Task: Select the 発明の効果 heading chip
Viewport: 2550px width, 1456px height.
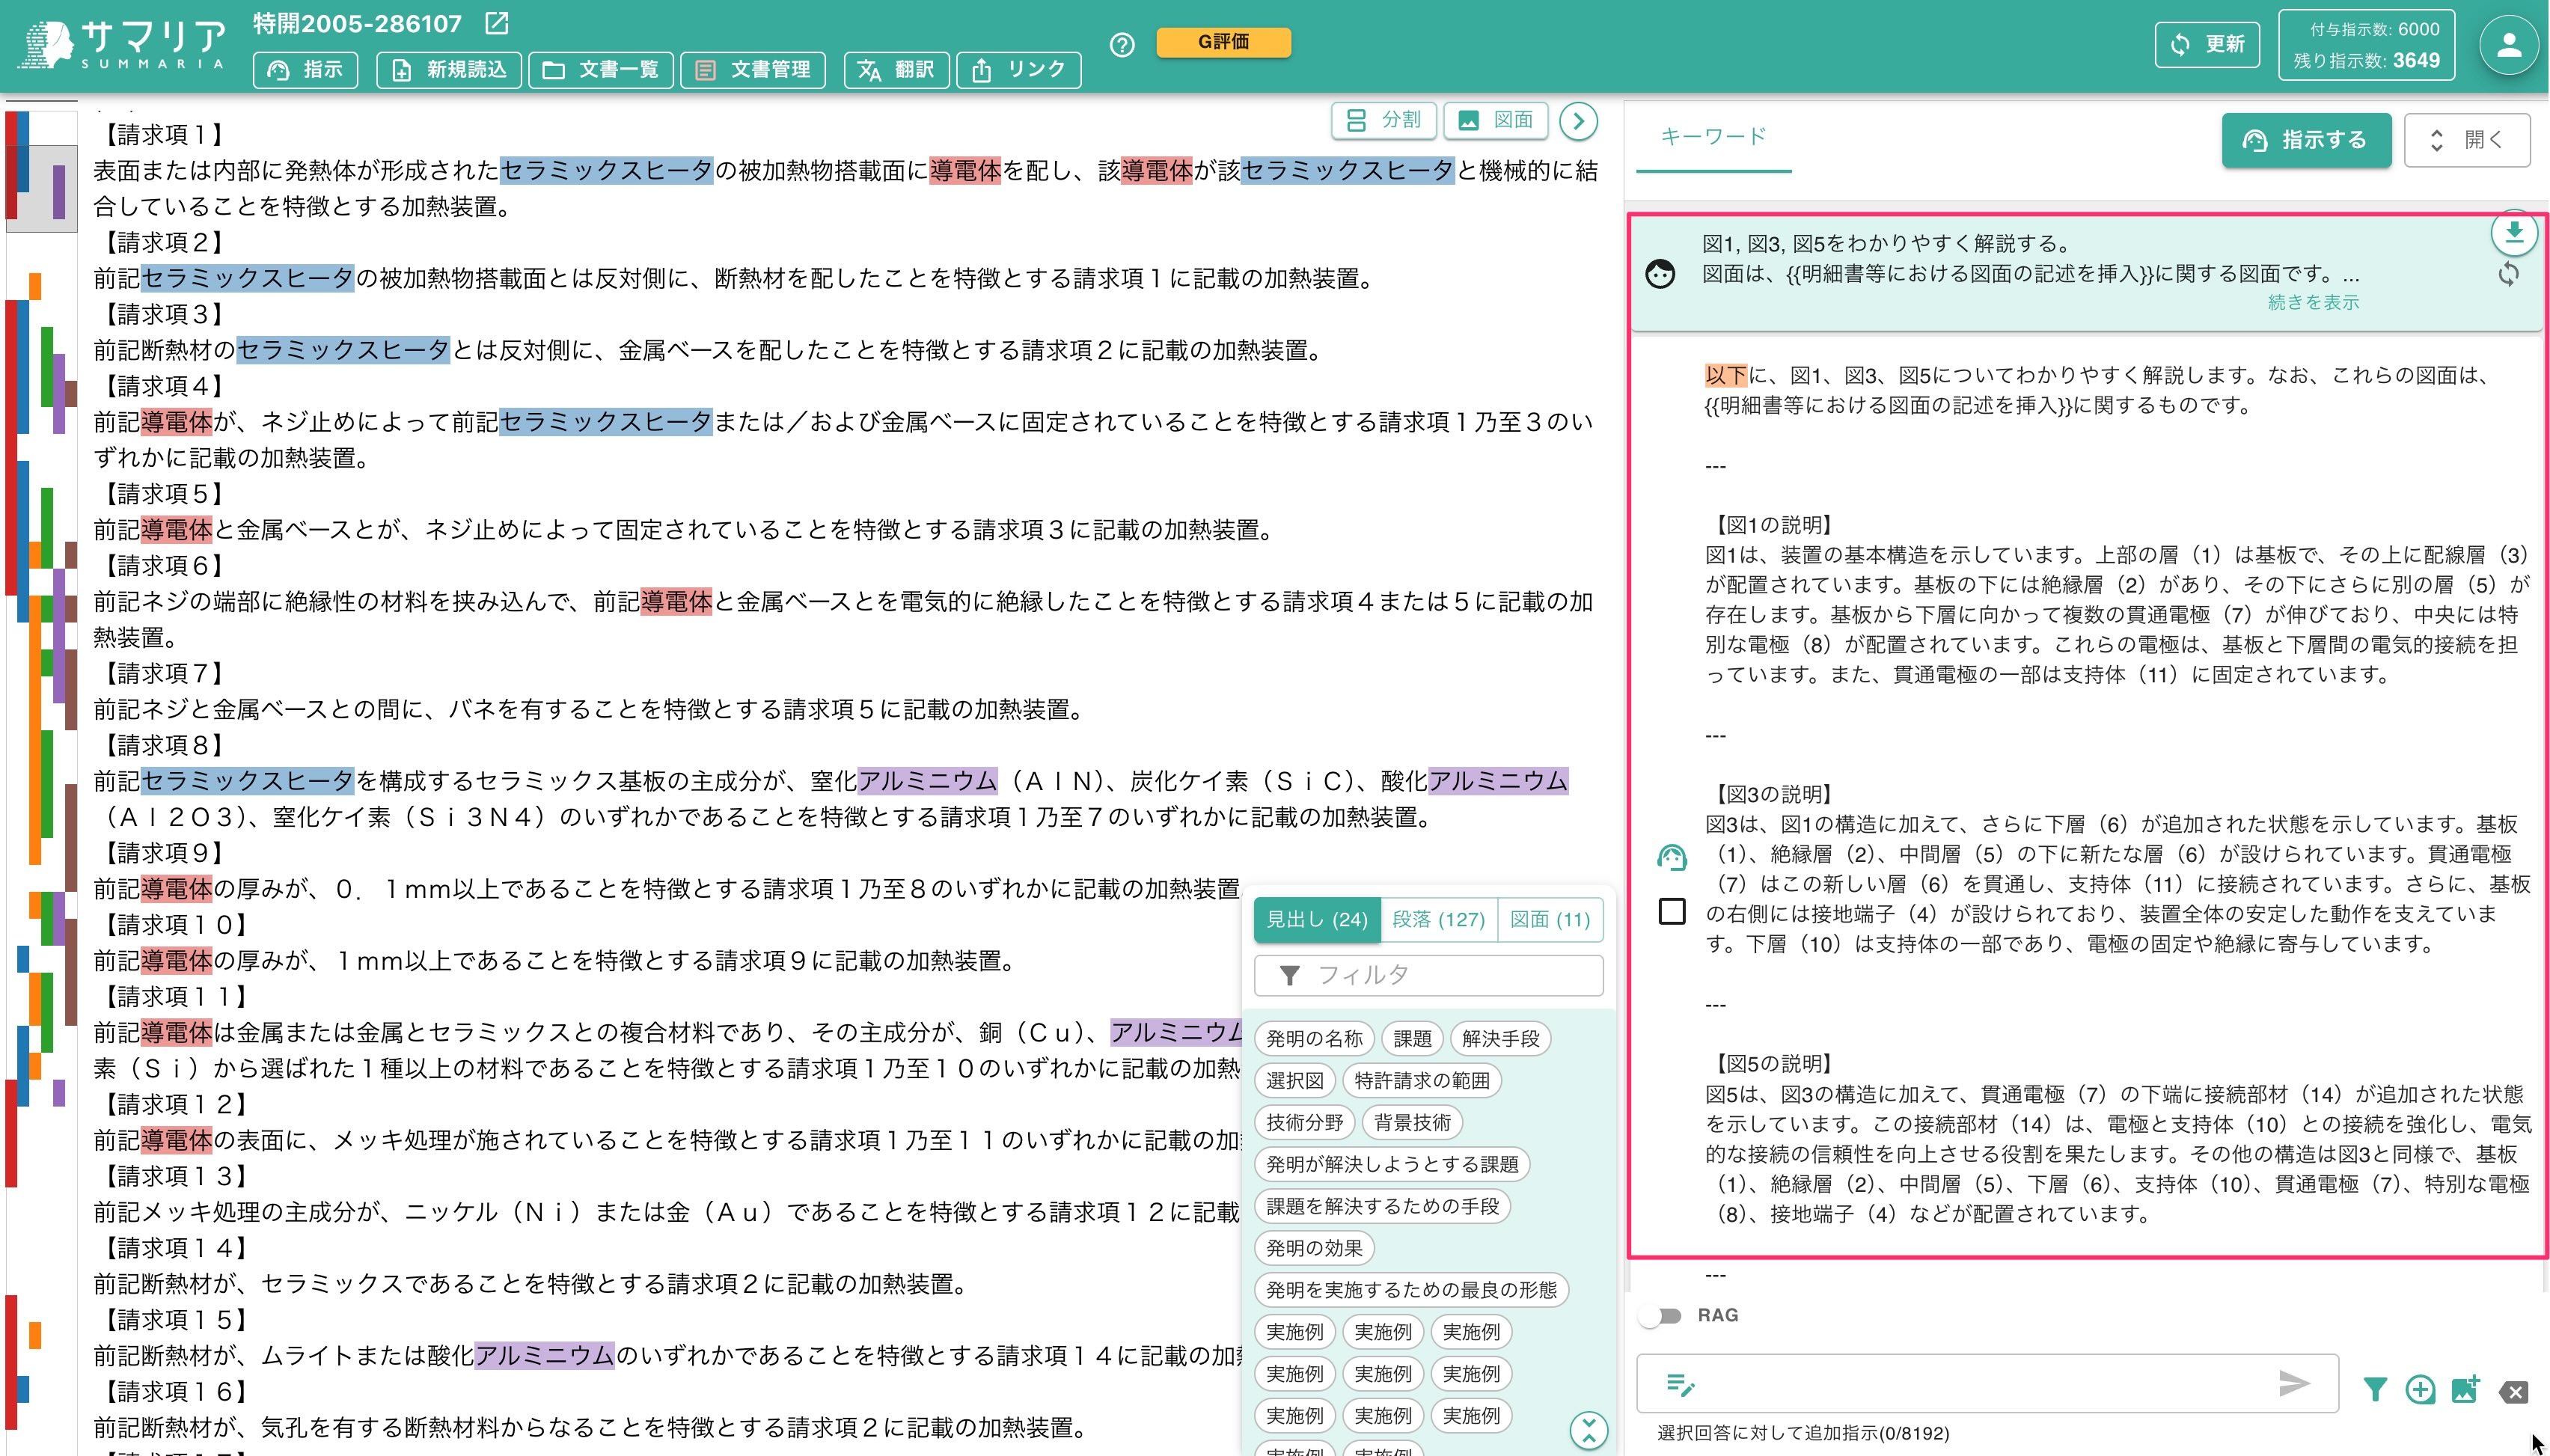Action: tap(1314, 1249)
